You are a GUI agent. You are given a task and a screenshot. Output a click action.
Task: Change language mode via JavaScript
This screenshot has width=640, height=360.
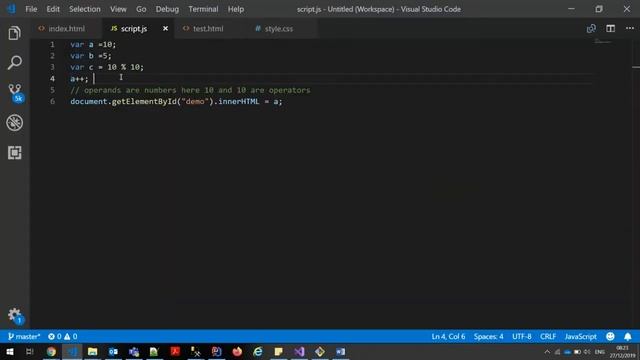[580, 336]
